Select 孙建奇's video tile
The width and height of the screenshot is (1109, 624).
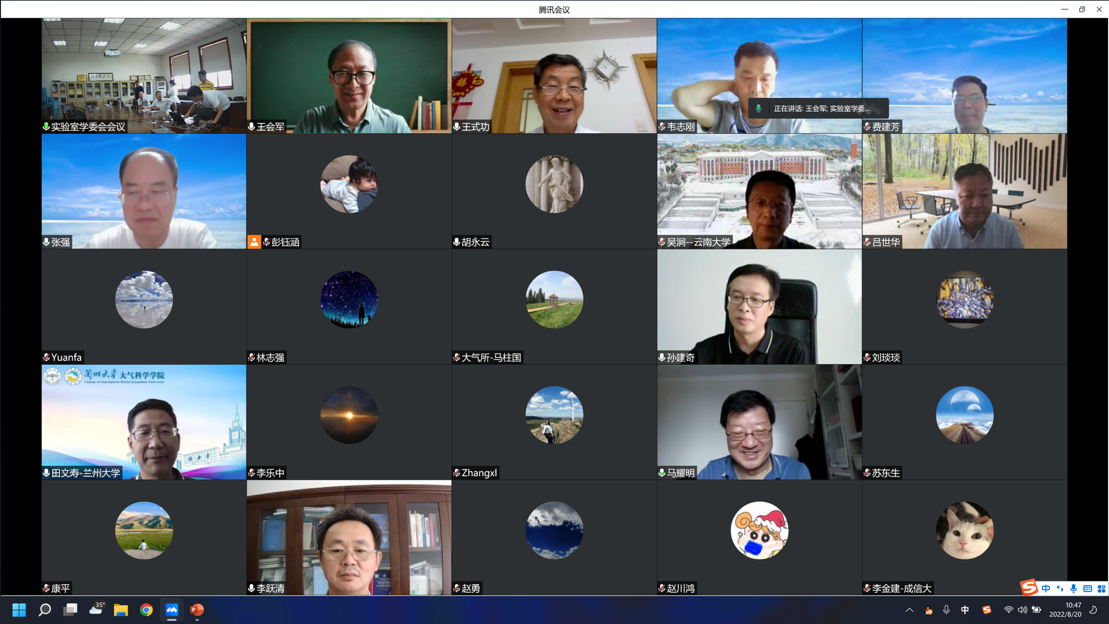759,306
